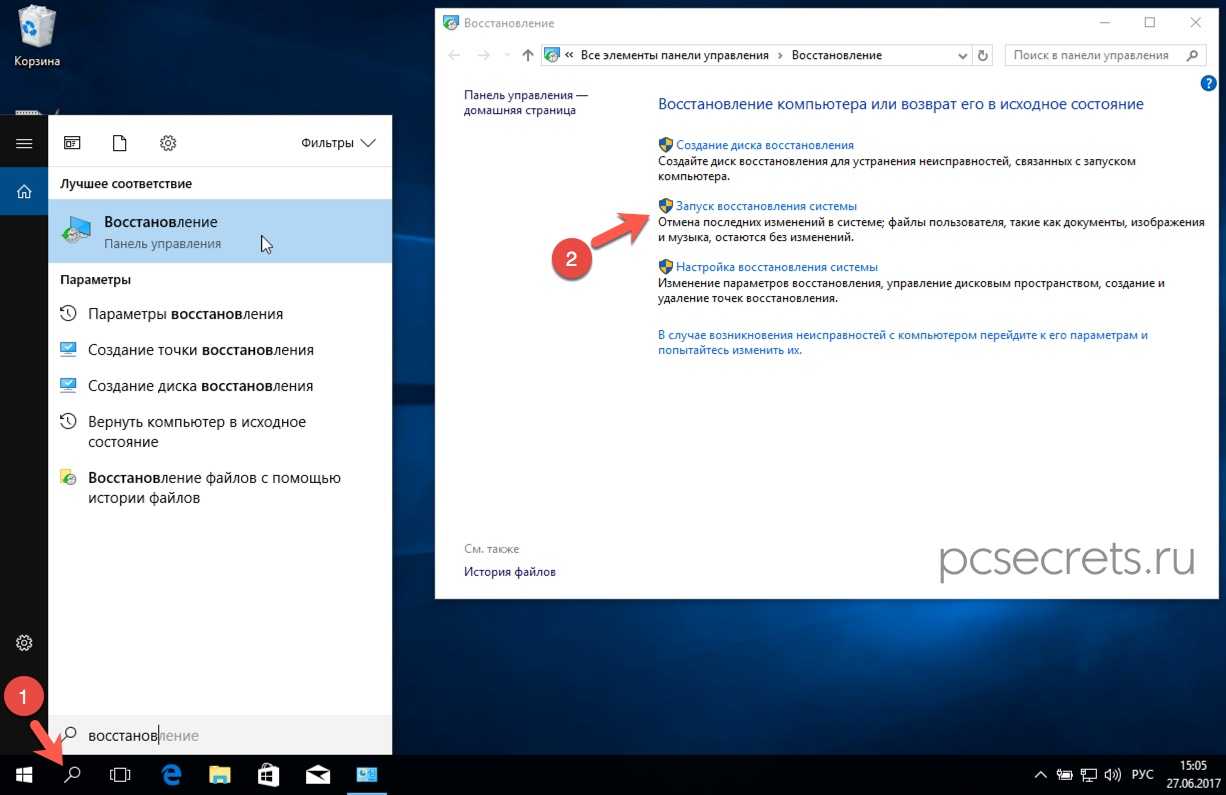Open the address bar history dropdown arrow
The image size is (1226, 795).
click(962, 56)
